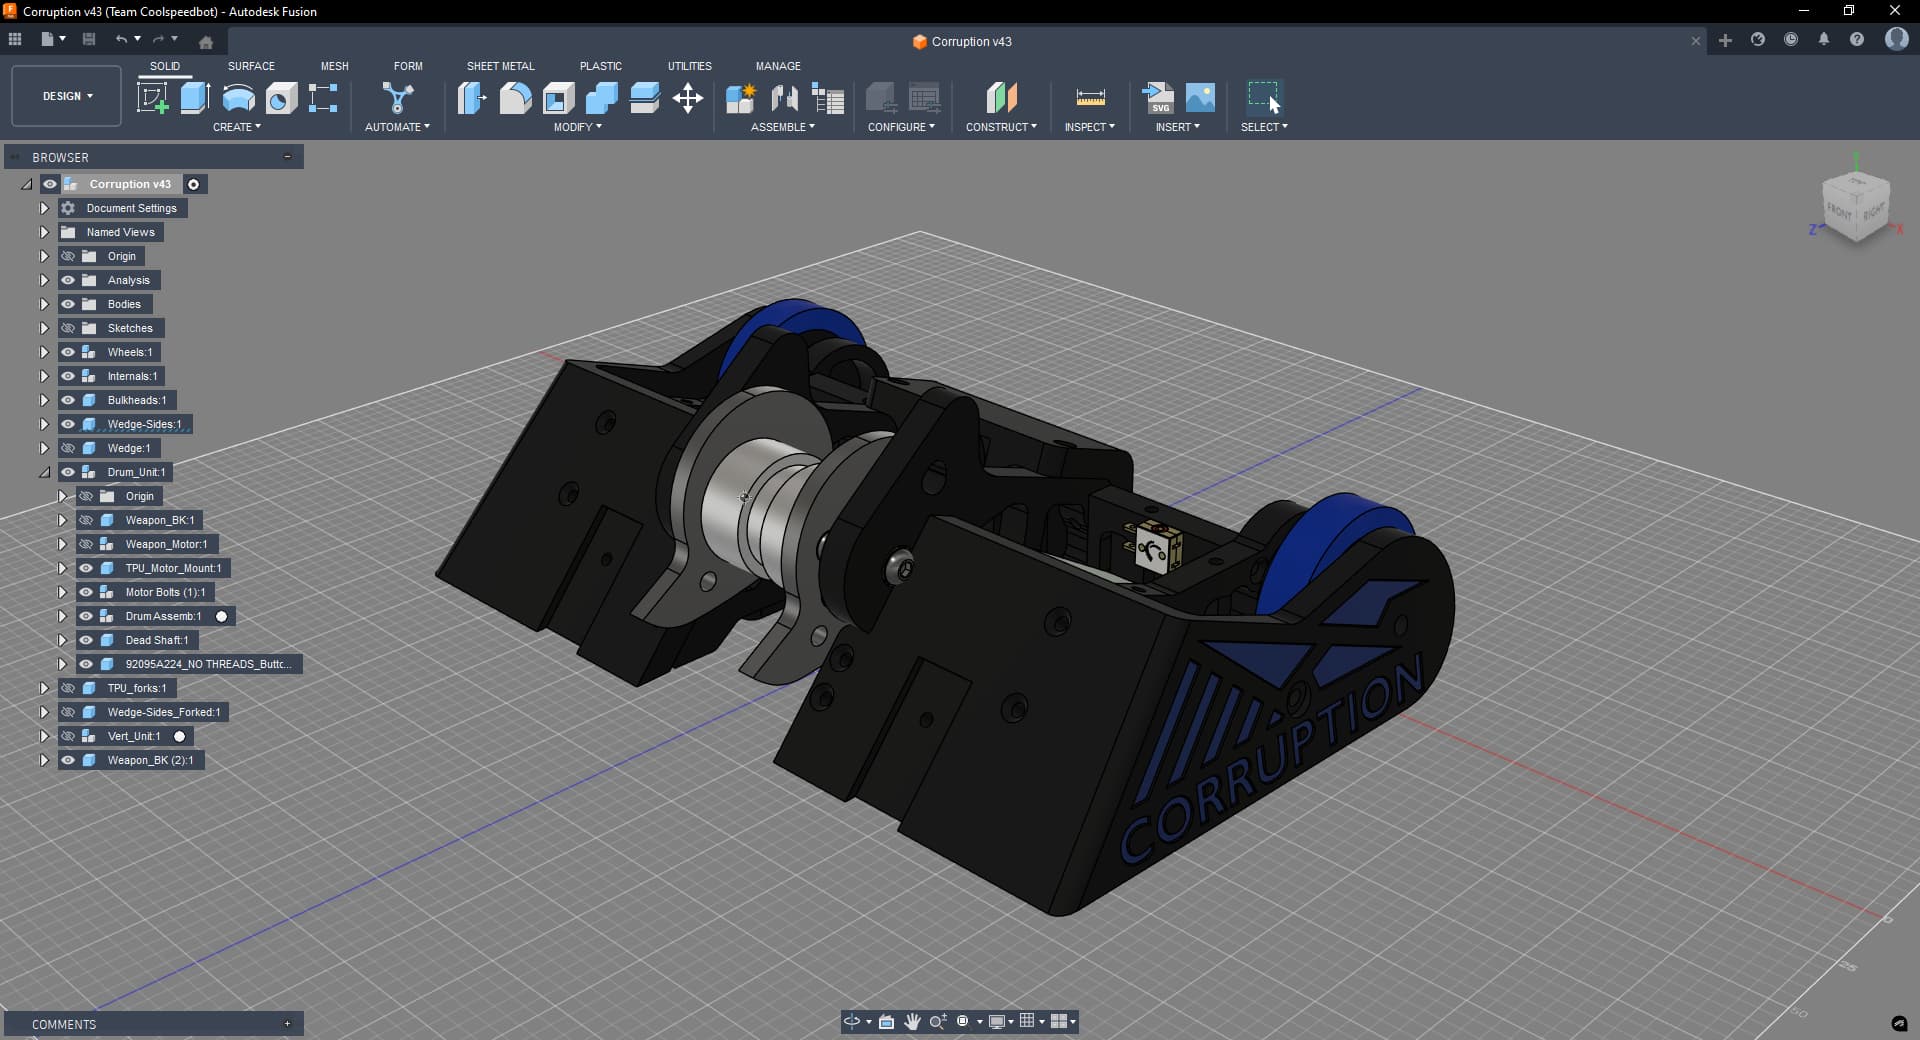This screenshot has width=1920, height=1040.
Task: Hide the Dead Shaft:1 component
Action: tap(86, 640)
